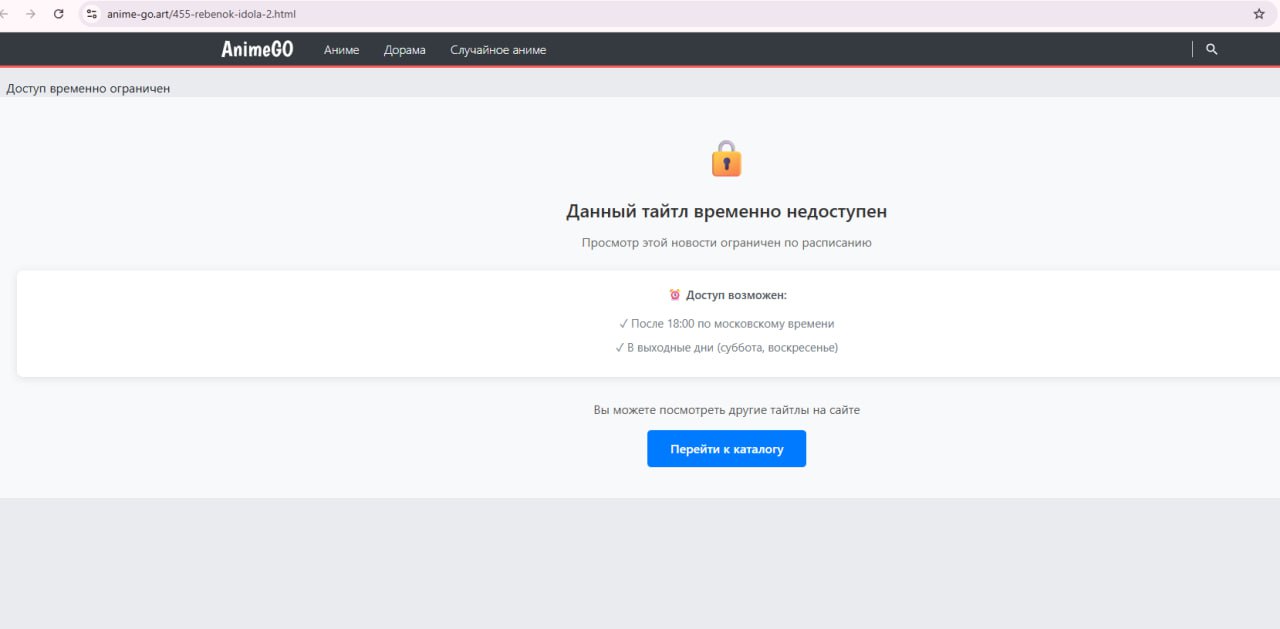The height and width of the screenshot is (629, 1280).
Task: Open the site search magnifier icon
Action: (x=1212, y=49)
